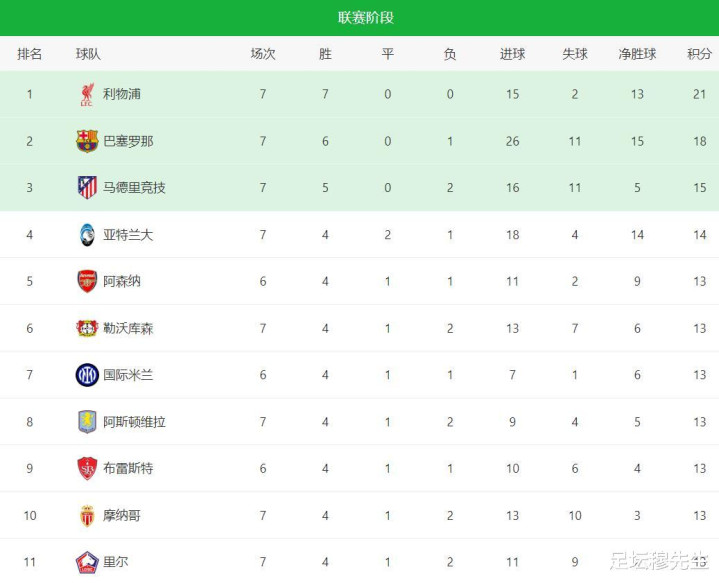The image size is (719, 583).
Task: Sort by the 净胜球 column header
Action: click(x=637, y=54)
